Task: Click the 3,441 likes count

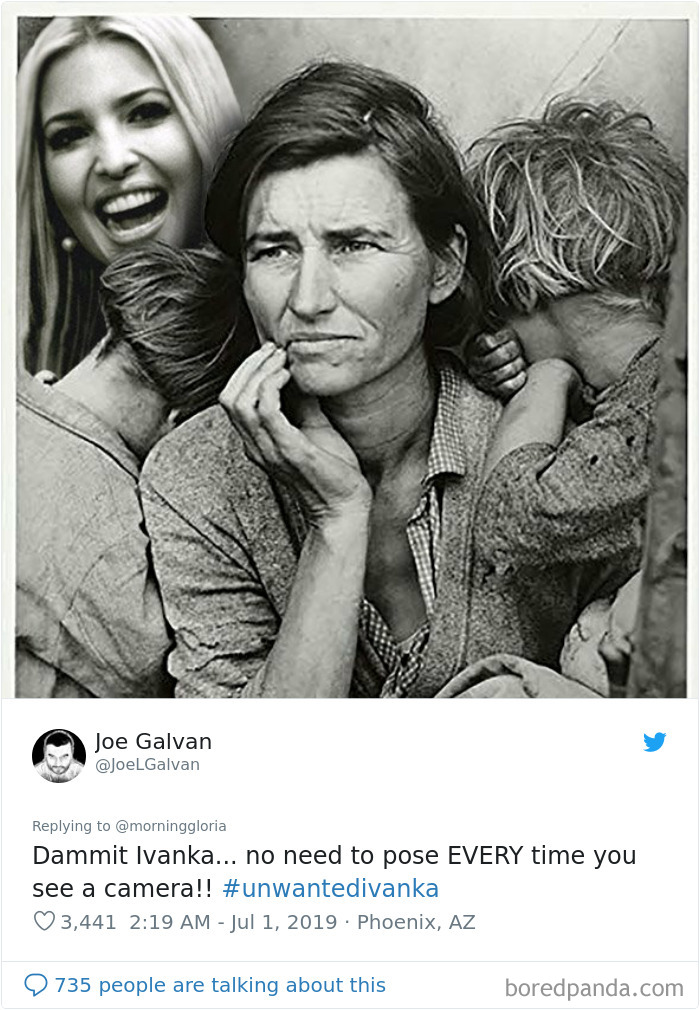Action: [x=88, y=922]
